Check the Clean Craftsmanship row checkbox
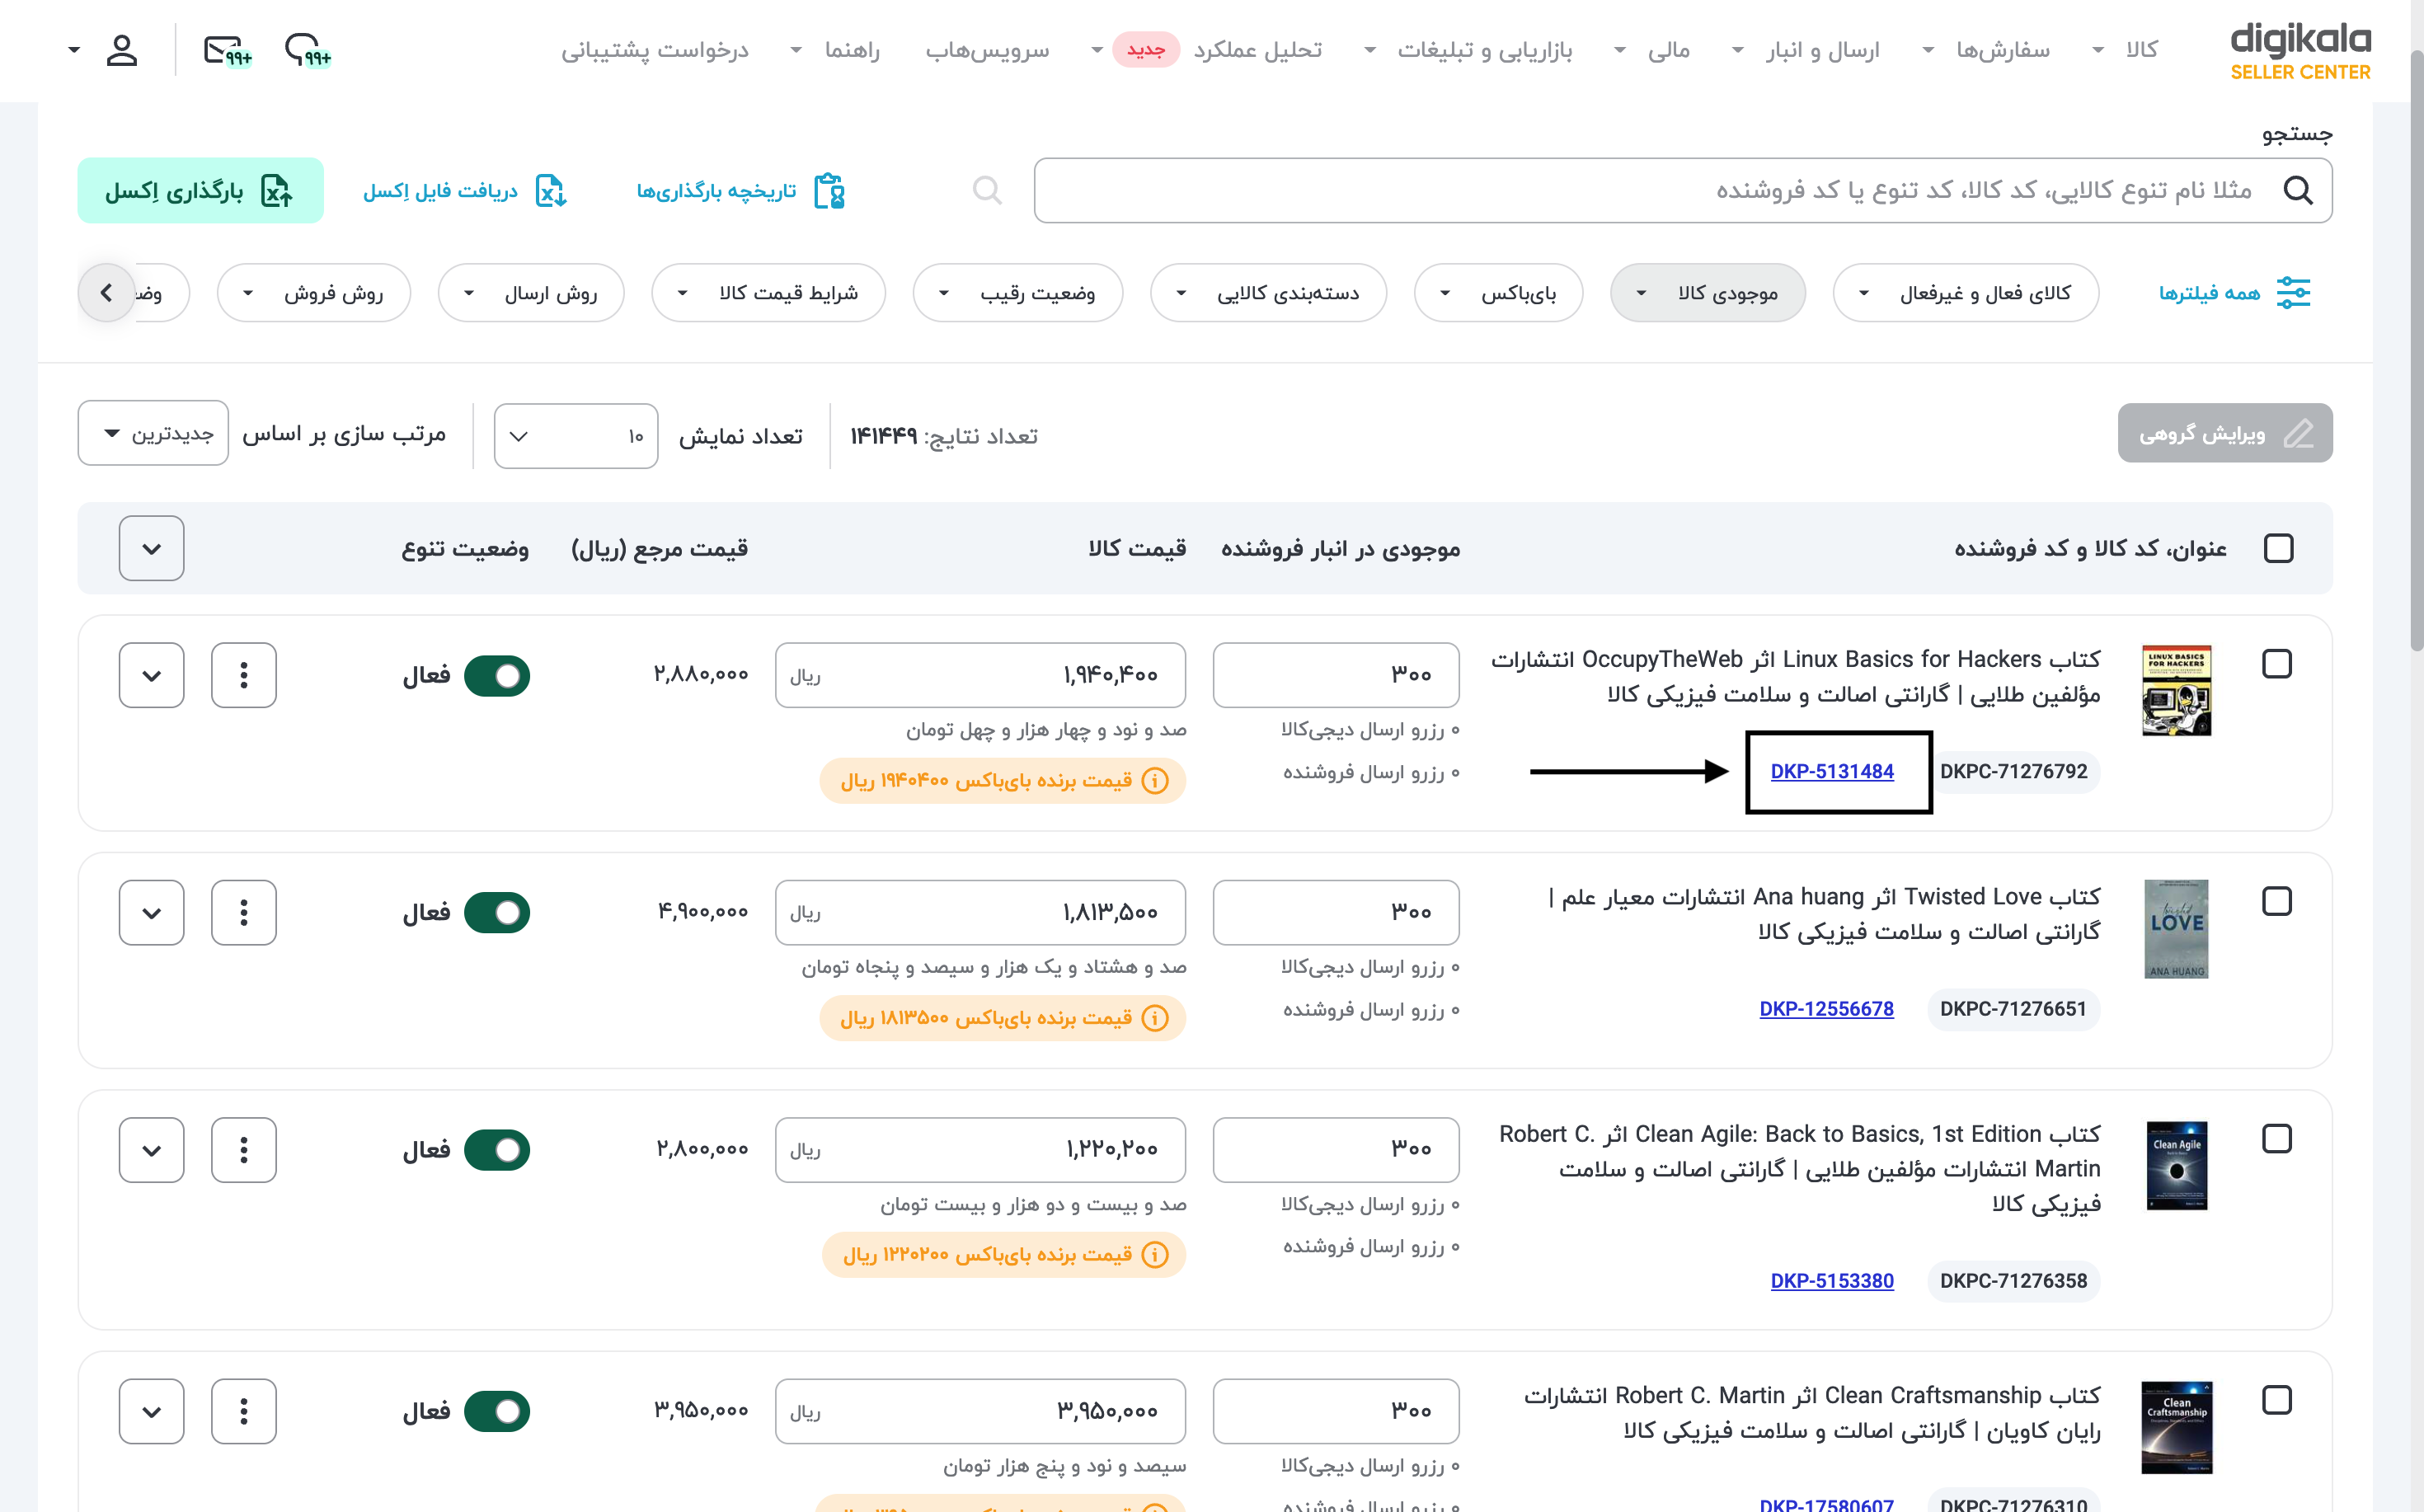Image resolution: width=2424 pixels, height=1512 pixels. click(x=2277, y=1400)
